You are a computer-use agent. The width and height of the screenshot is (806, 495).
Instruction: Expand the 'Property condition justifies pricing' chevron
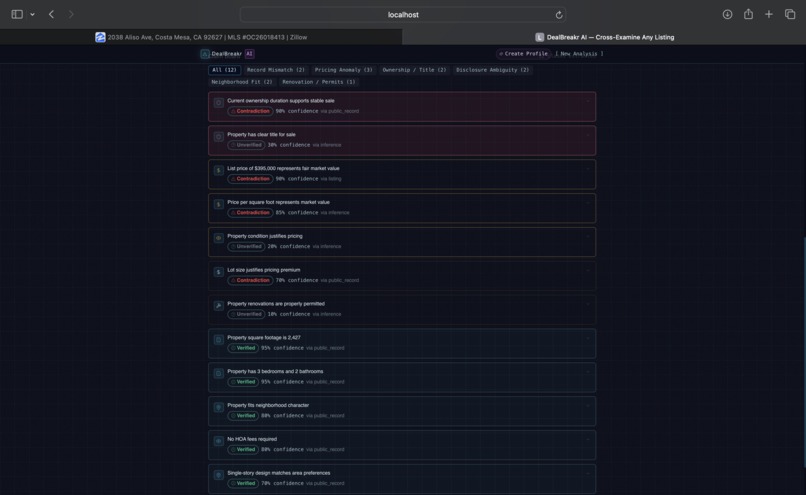click(x=588, y=237)
